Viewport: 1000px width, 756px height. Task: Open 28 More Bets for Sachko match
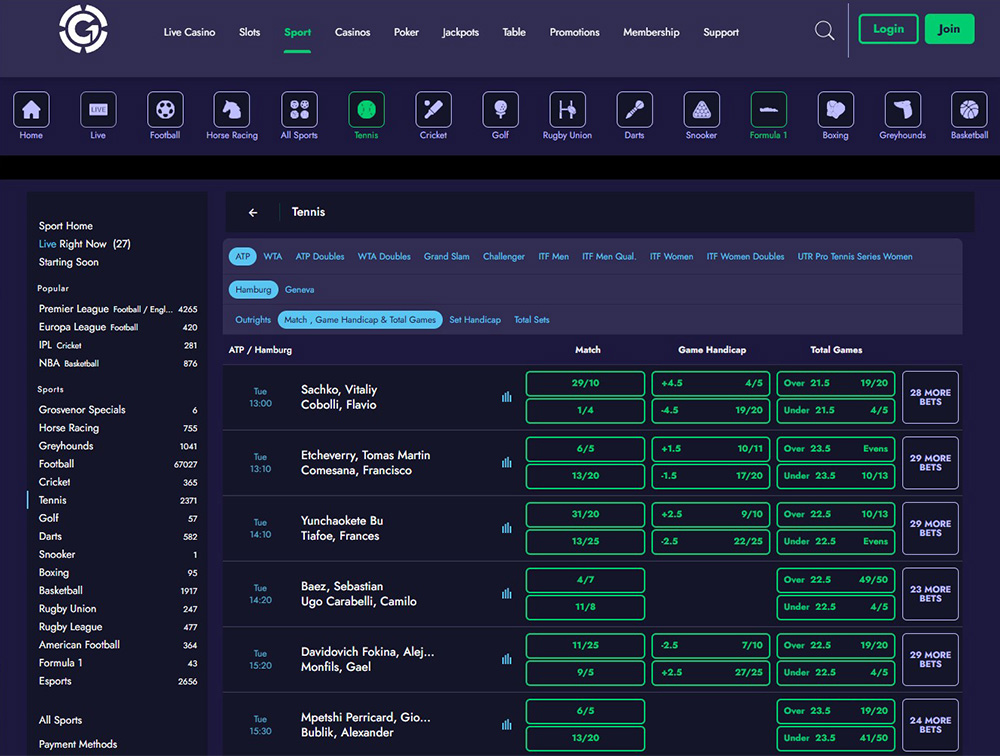click(x=930, y=397)
